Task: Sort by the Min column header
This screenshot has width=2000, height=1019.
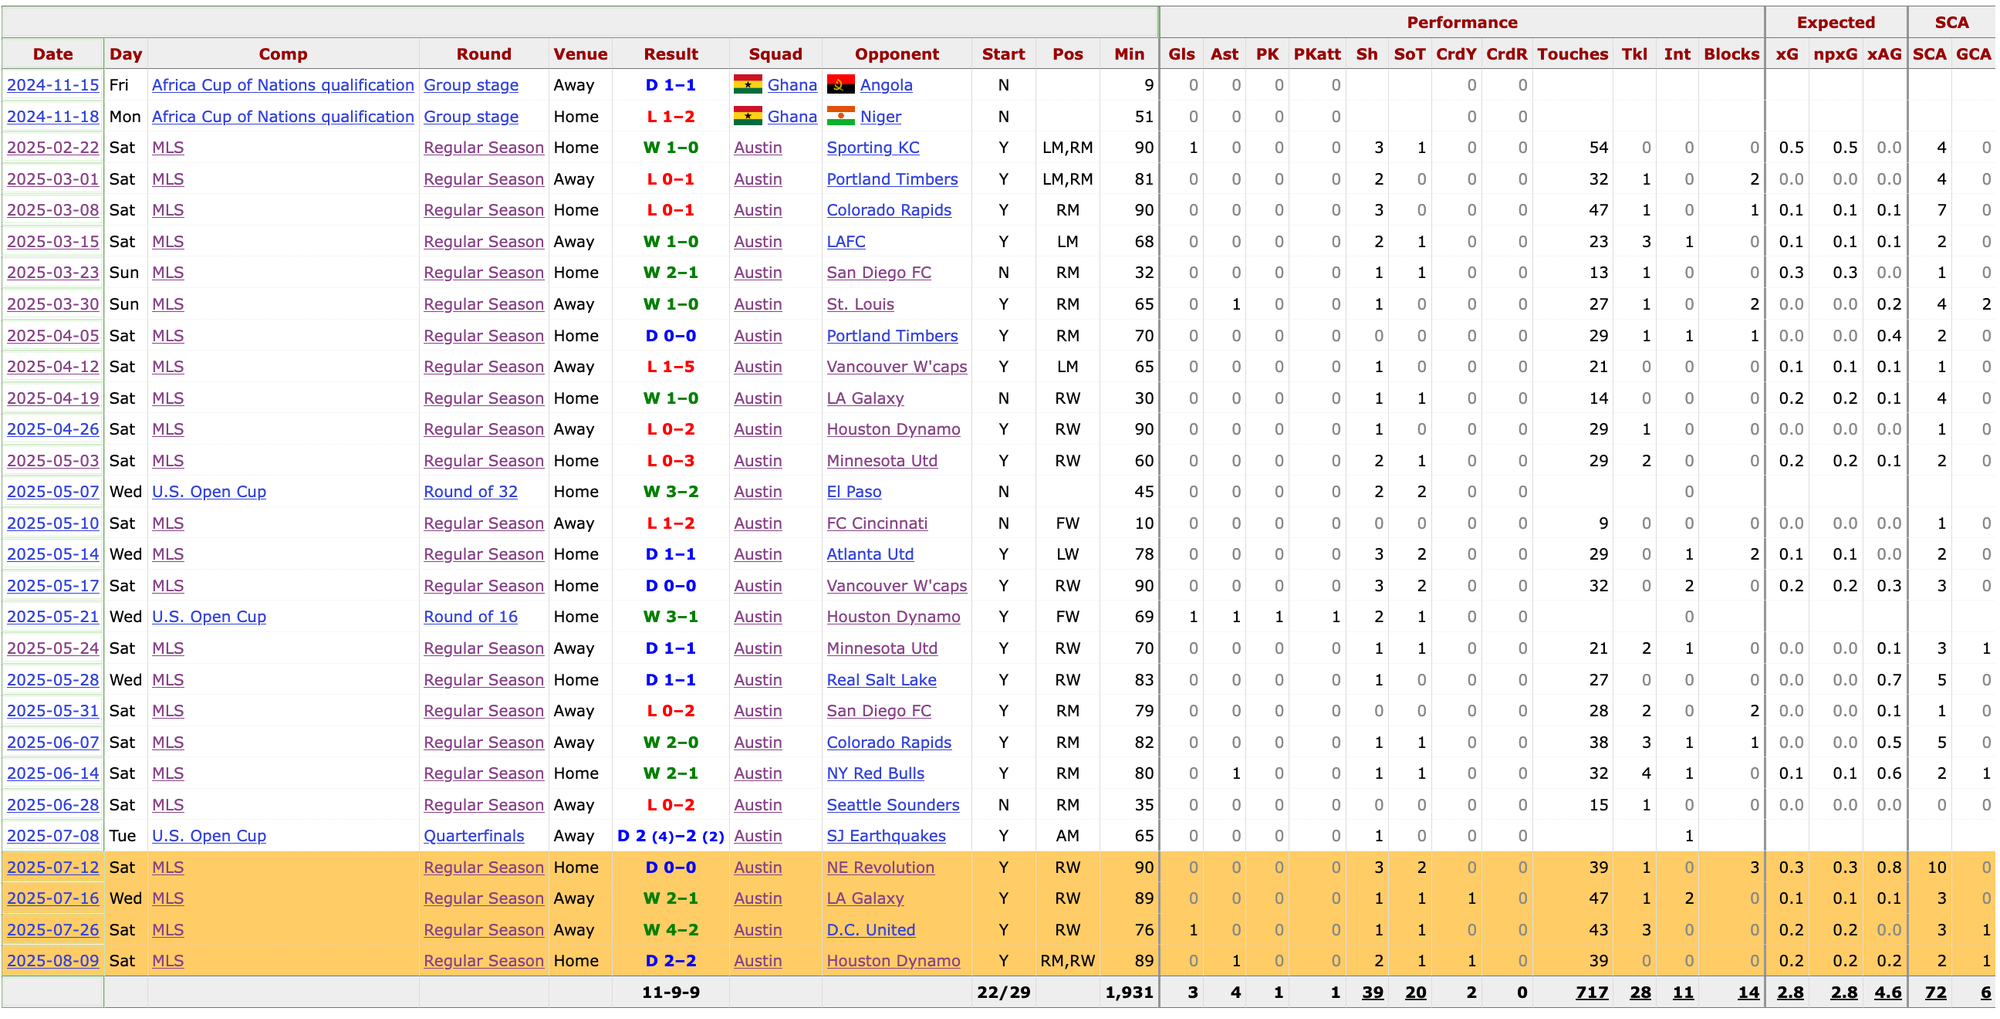Action: click(1129, 54)
